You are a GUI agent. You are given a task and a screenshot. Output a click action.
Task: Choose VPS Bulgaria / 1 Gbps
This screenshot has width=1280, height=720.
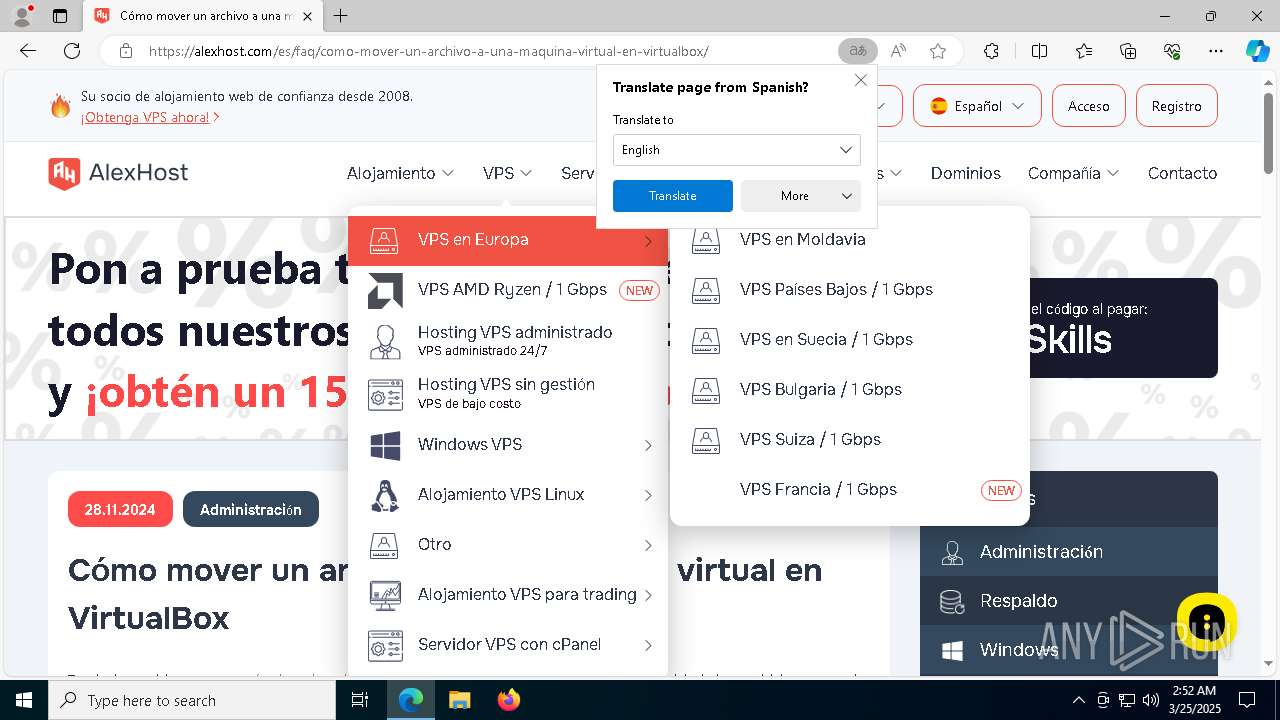[850, 389]
